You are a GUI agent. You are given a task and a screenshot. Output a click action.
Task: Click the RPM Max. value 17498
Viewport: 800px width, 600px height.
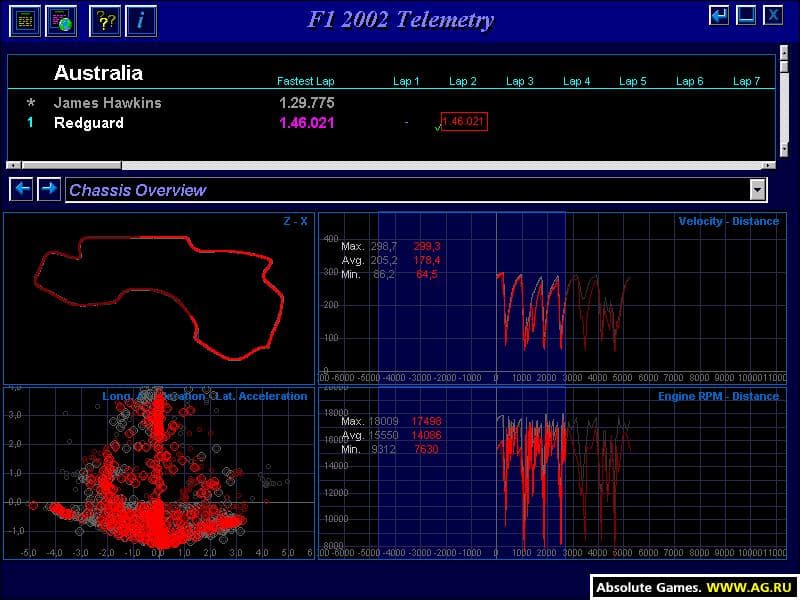(x=427, y=421)
